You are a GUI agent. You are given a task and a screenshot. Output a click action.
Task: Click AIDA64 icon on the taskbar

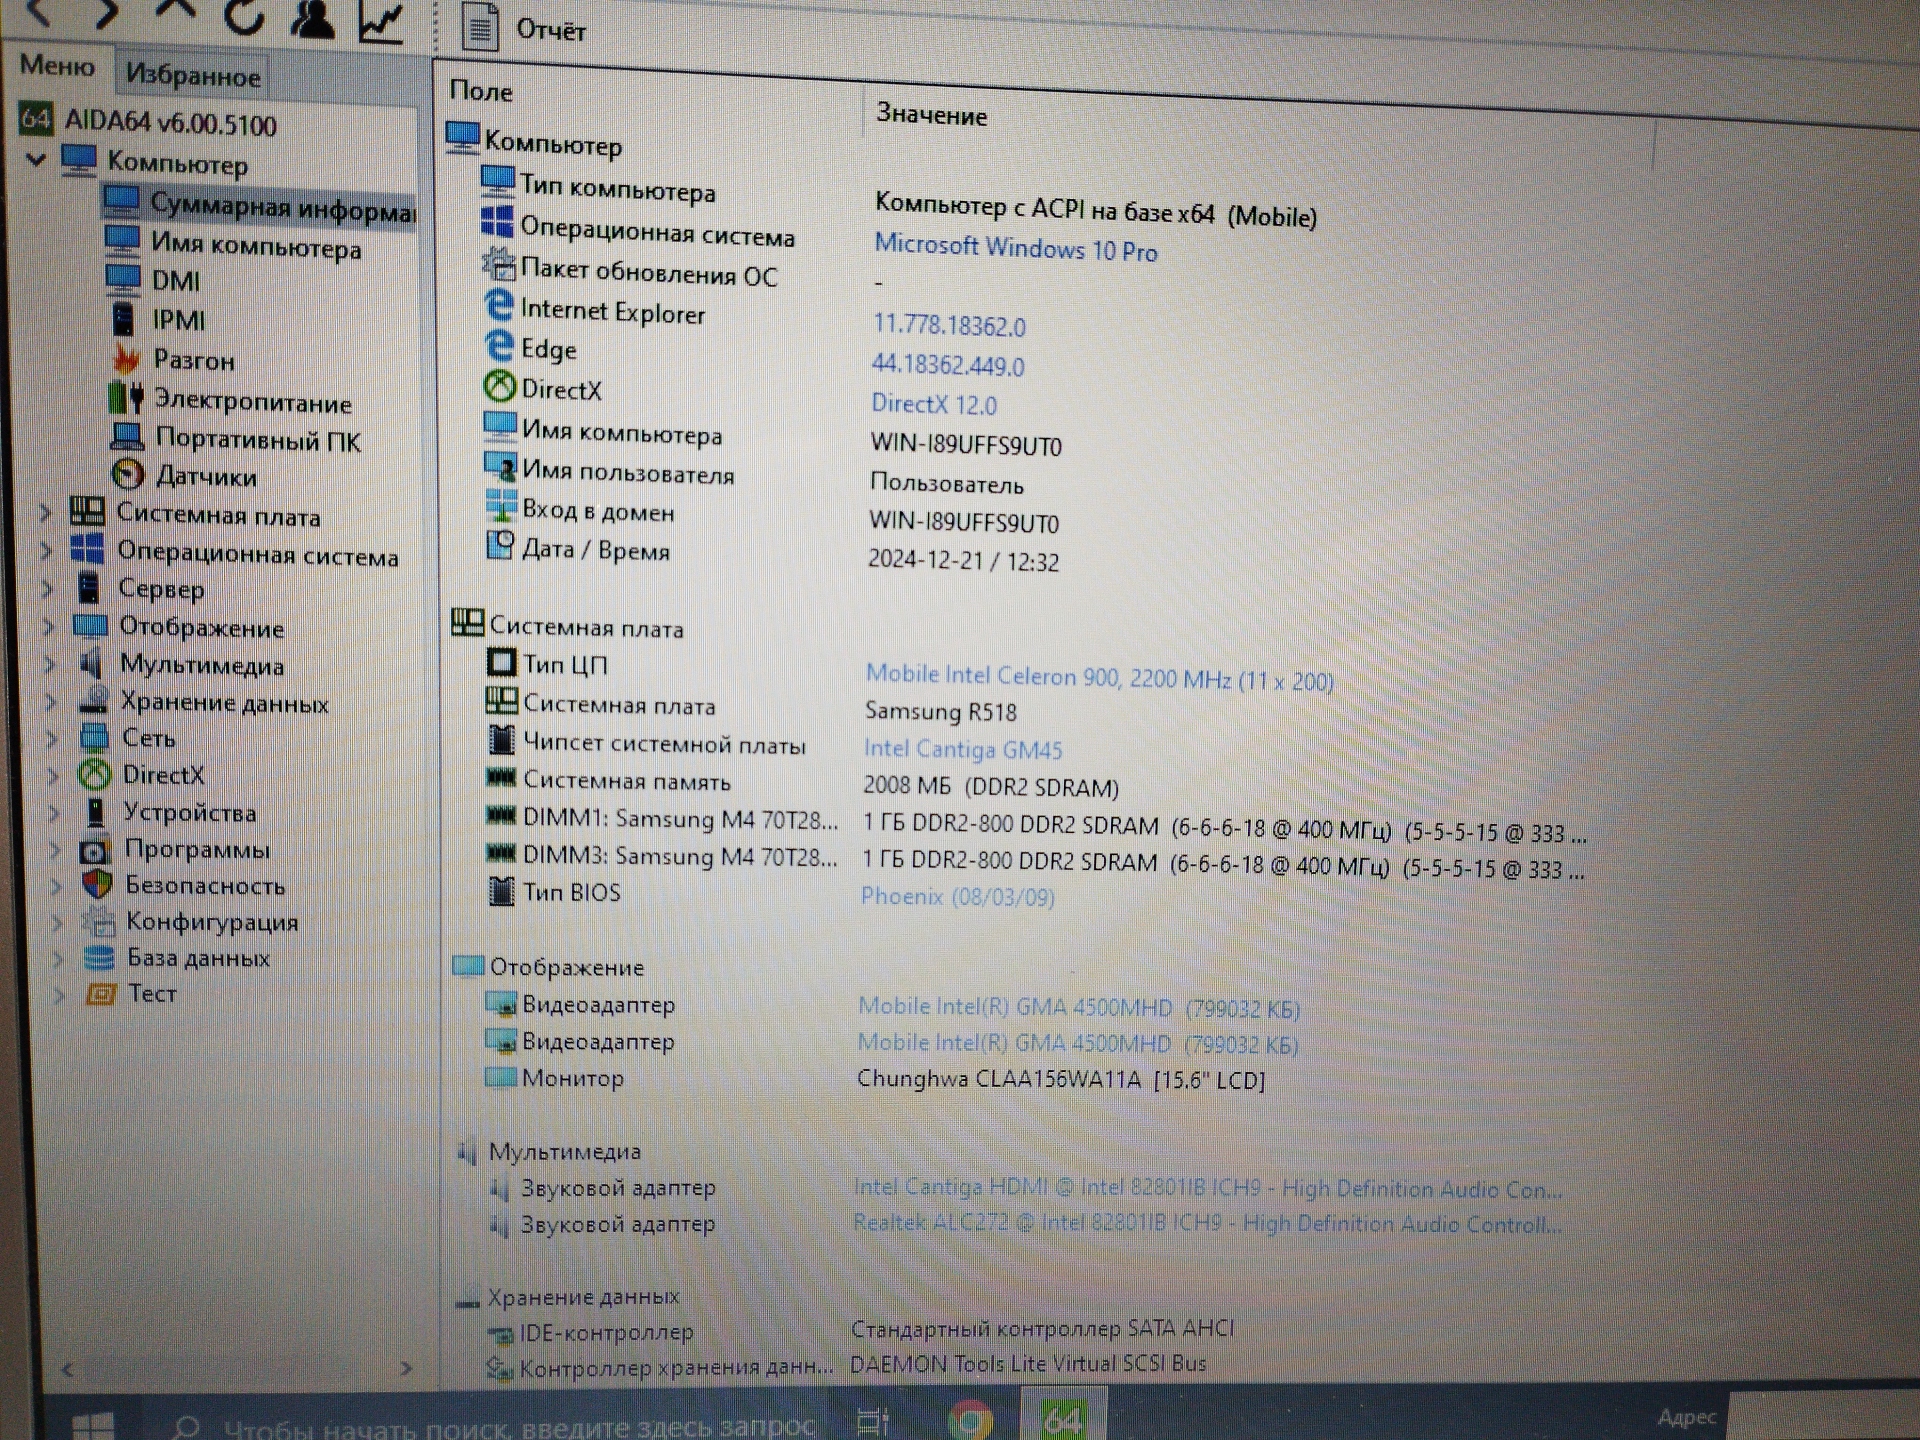[1063, 1417]
